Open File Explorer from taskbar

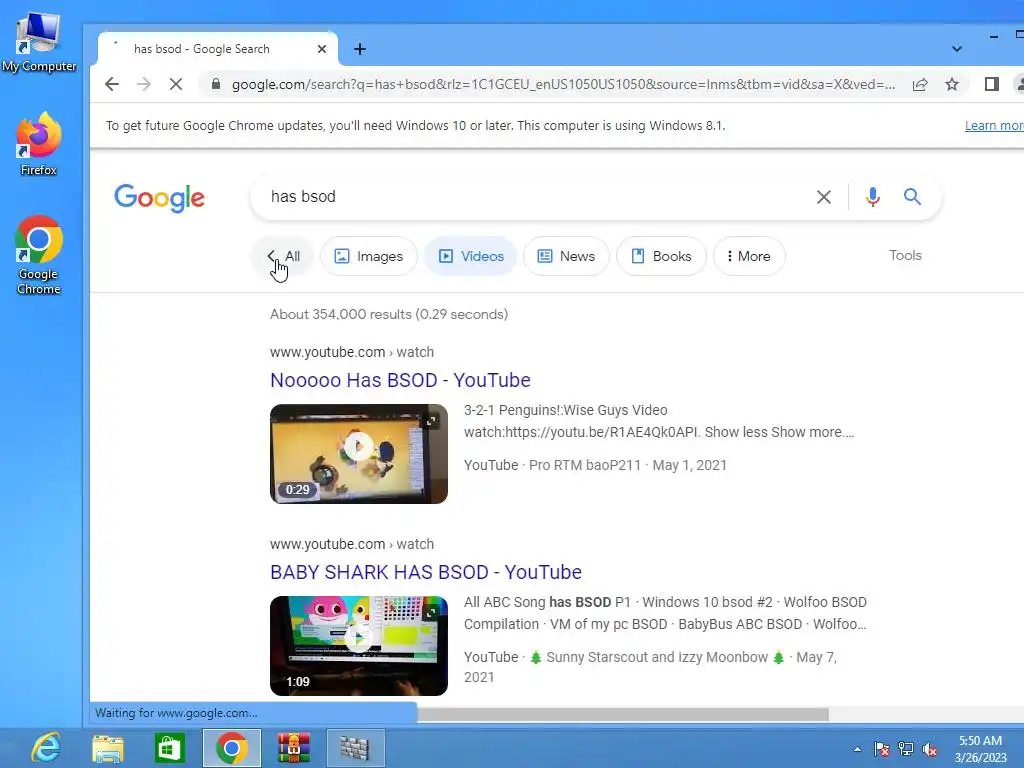[108, 748]
